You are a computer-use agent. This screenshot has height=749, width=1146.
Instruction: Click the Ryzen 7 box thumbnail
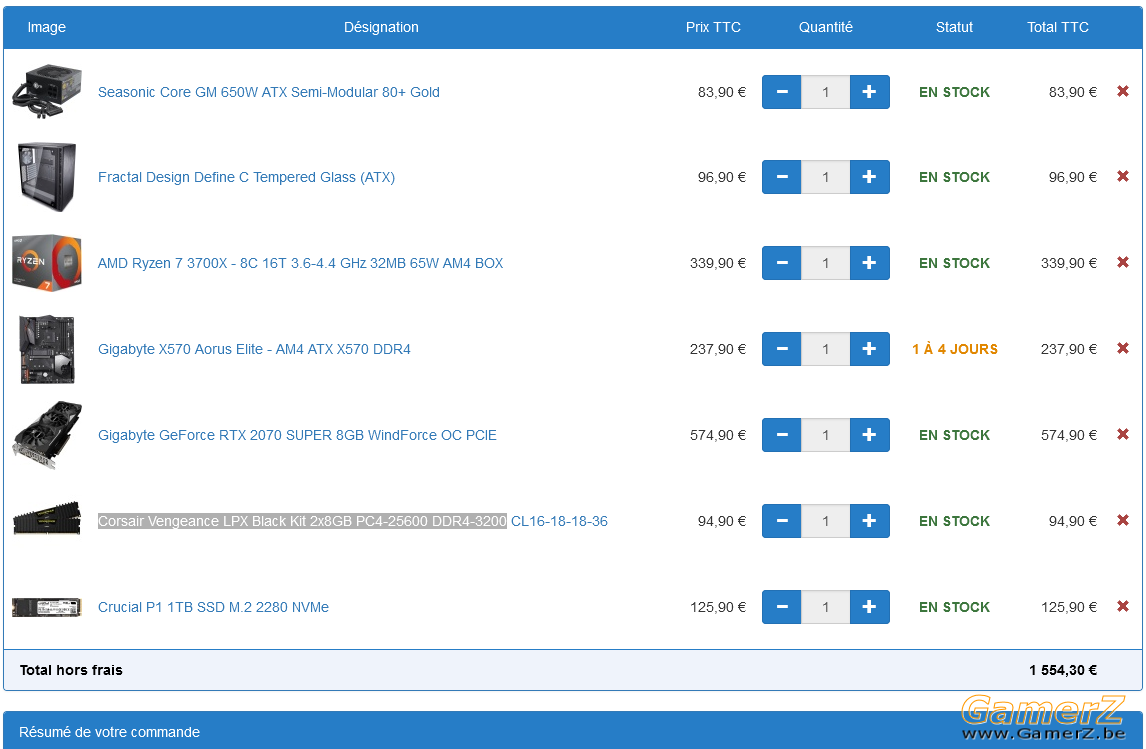pyautogui.click(x=47, y=263)
